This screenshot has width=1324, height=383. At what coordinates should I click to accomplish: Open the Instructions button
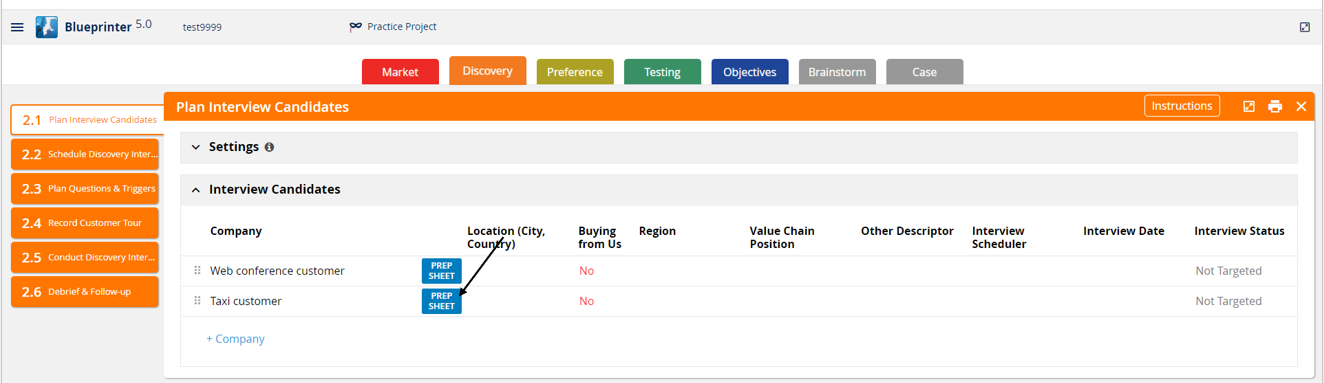point(1182,106)
